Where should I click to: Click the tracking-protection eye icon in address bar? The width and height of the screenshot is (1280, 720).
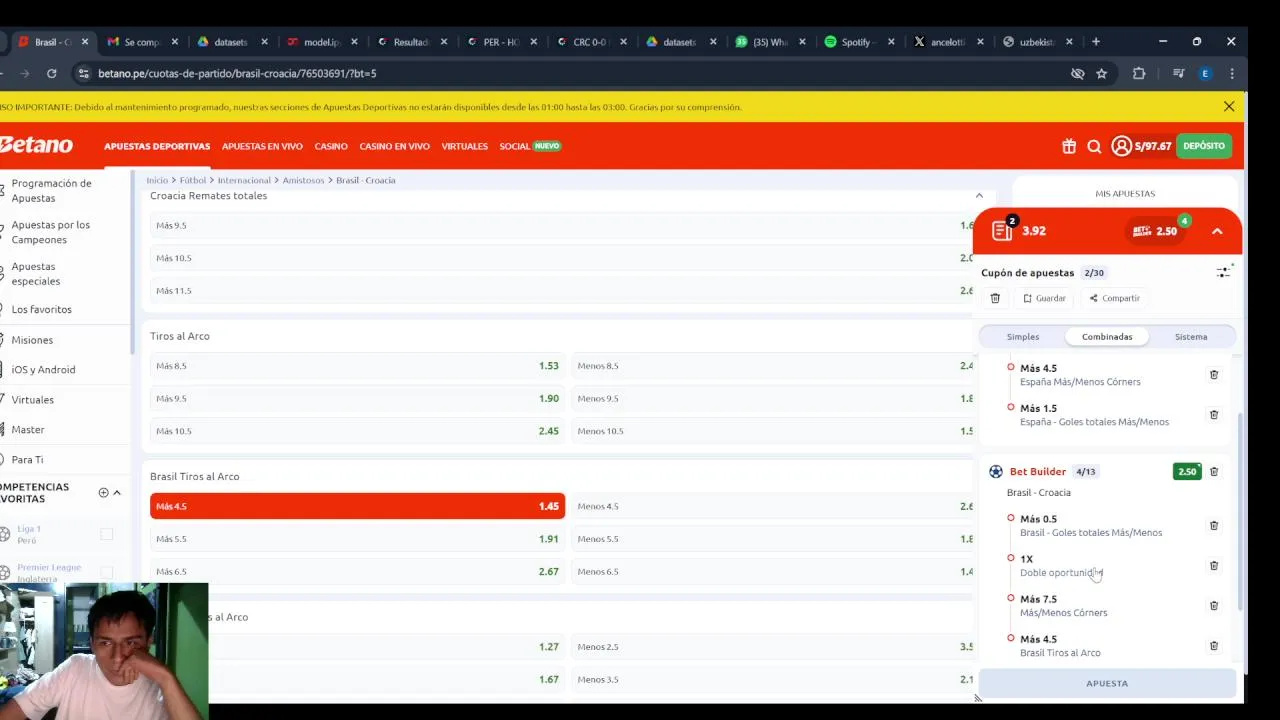(x=1077, y=73)
